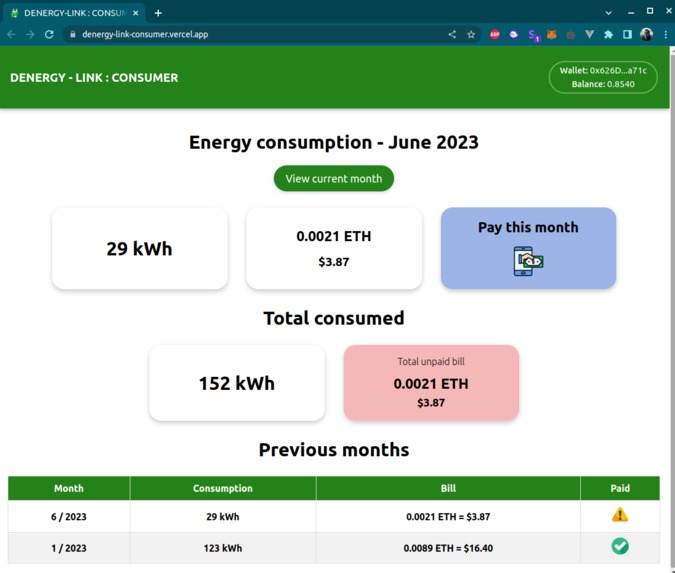Click the phone payment icon
Screen dimensions: 675x573
pyautogui.click(x=528, y=261)
